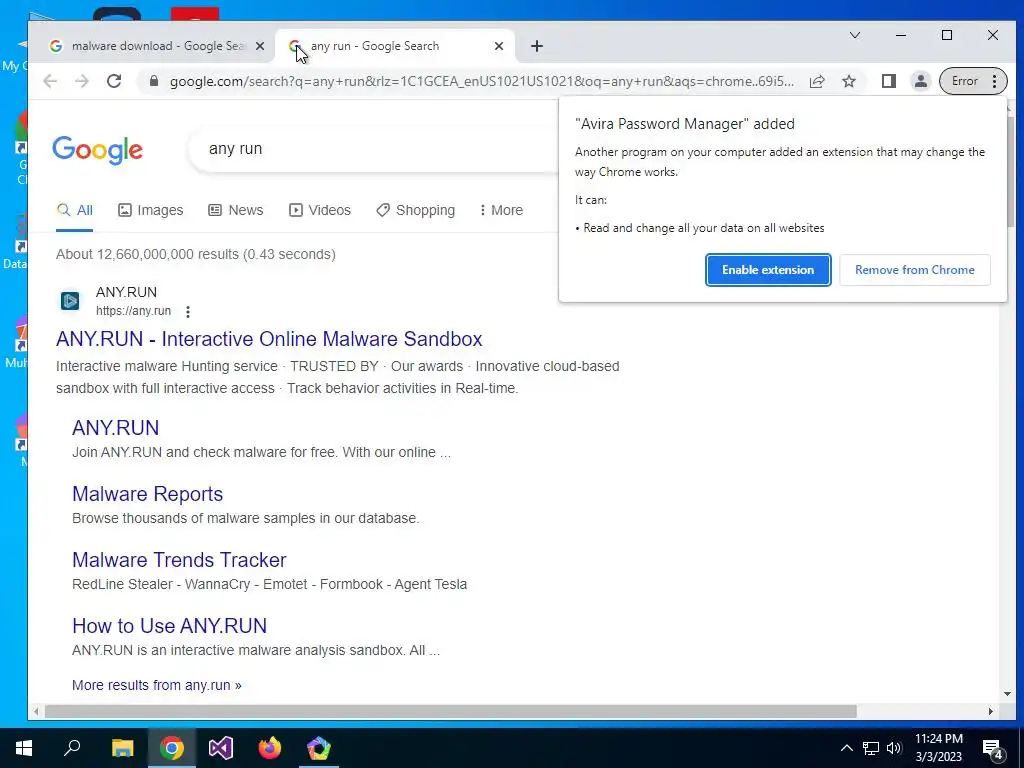Open the Chrome profile avatar
The width and height of the screenshot is (1024, 768).
tap(920, 81)
